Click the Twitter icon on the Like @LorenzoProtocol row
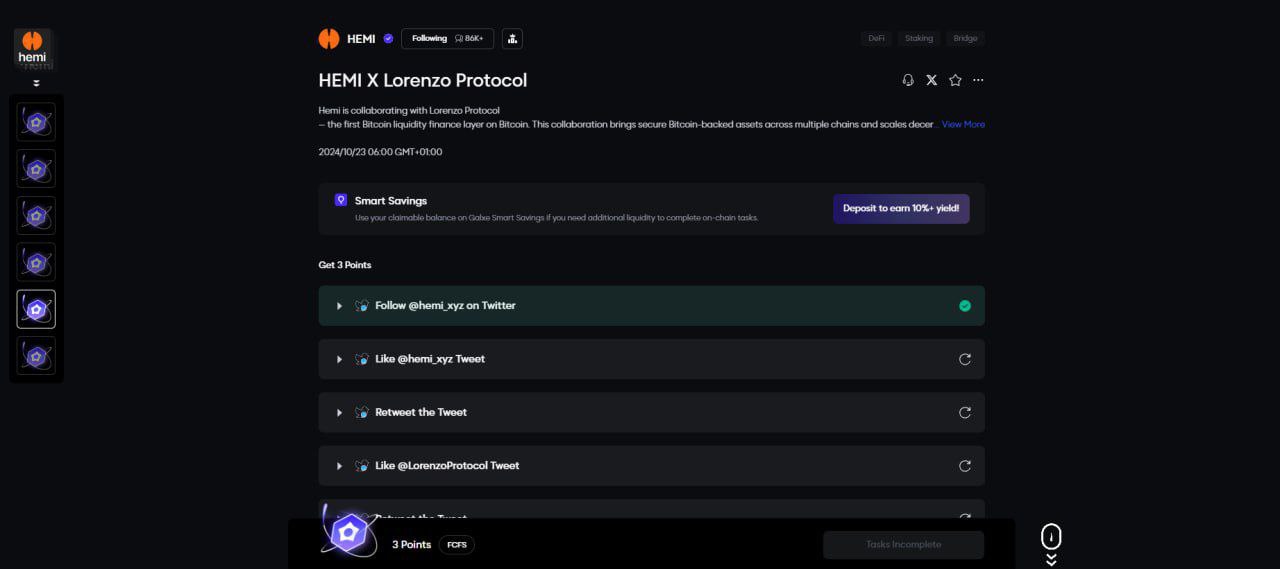Viewport: 1280px width, 569px height. coord(362,466)
